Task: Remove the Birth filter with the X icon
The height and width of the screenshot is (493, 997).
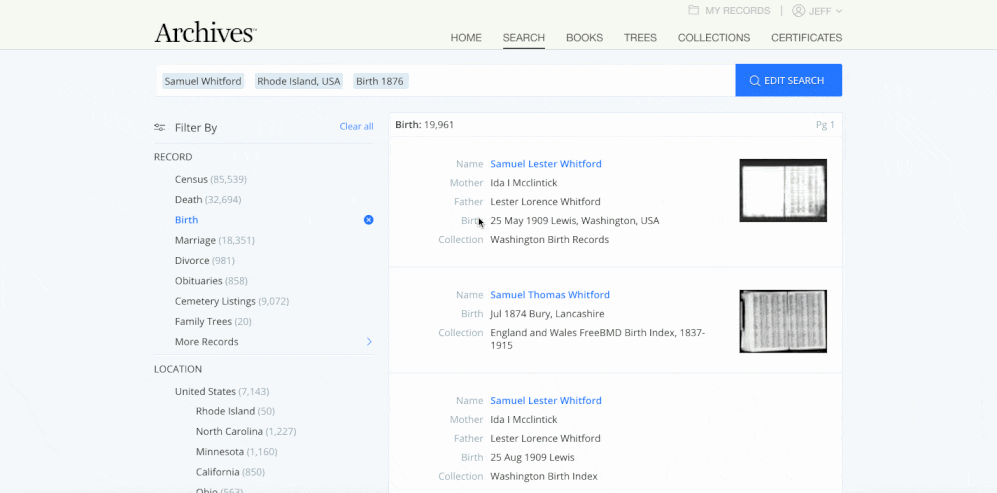Action: coord(368,219)
